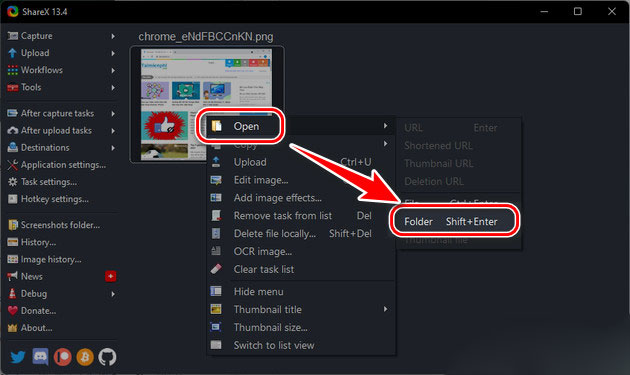Expand the Upload submenu arrow in sidebar

(x=113, y=53)
